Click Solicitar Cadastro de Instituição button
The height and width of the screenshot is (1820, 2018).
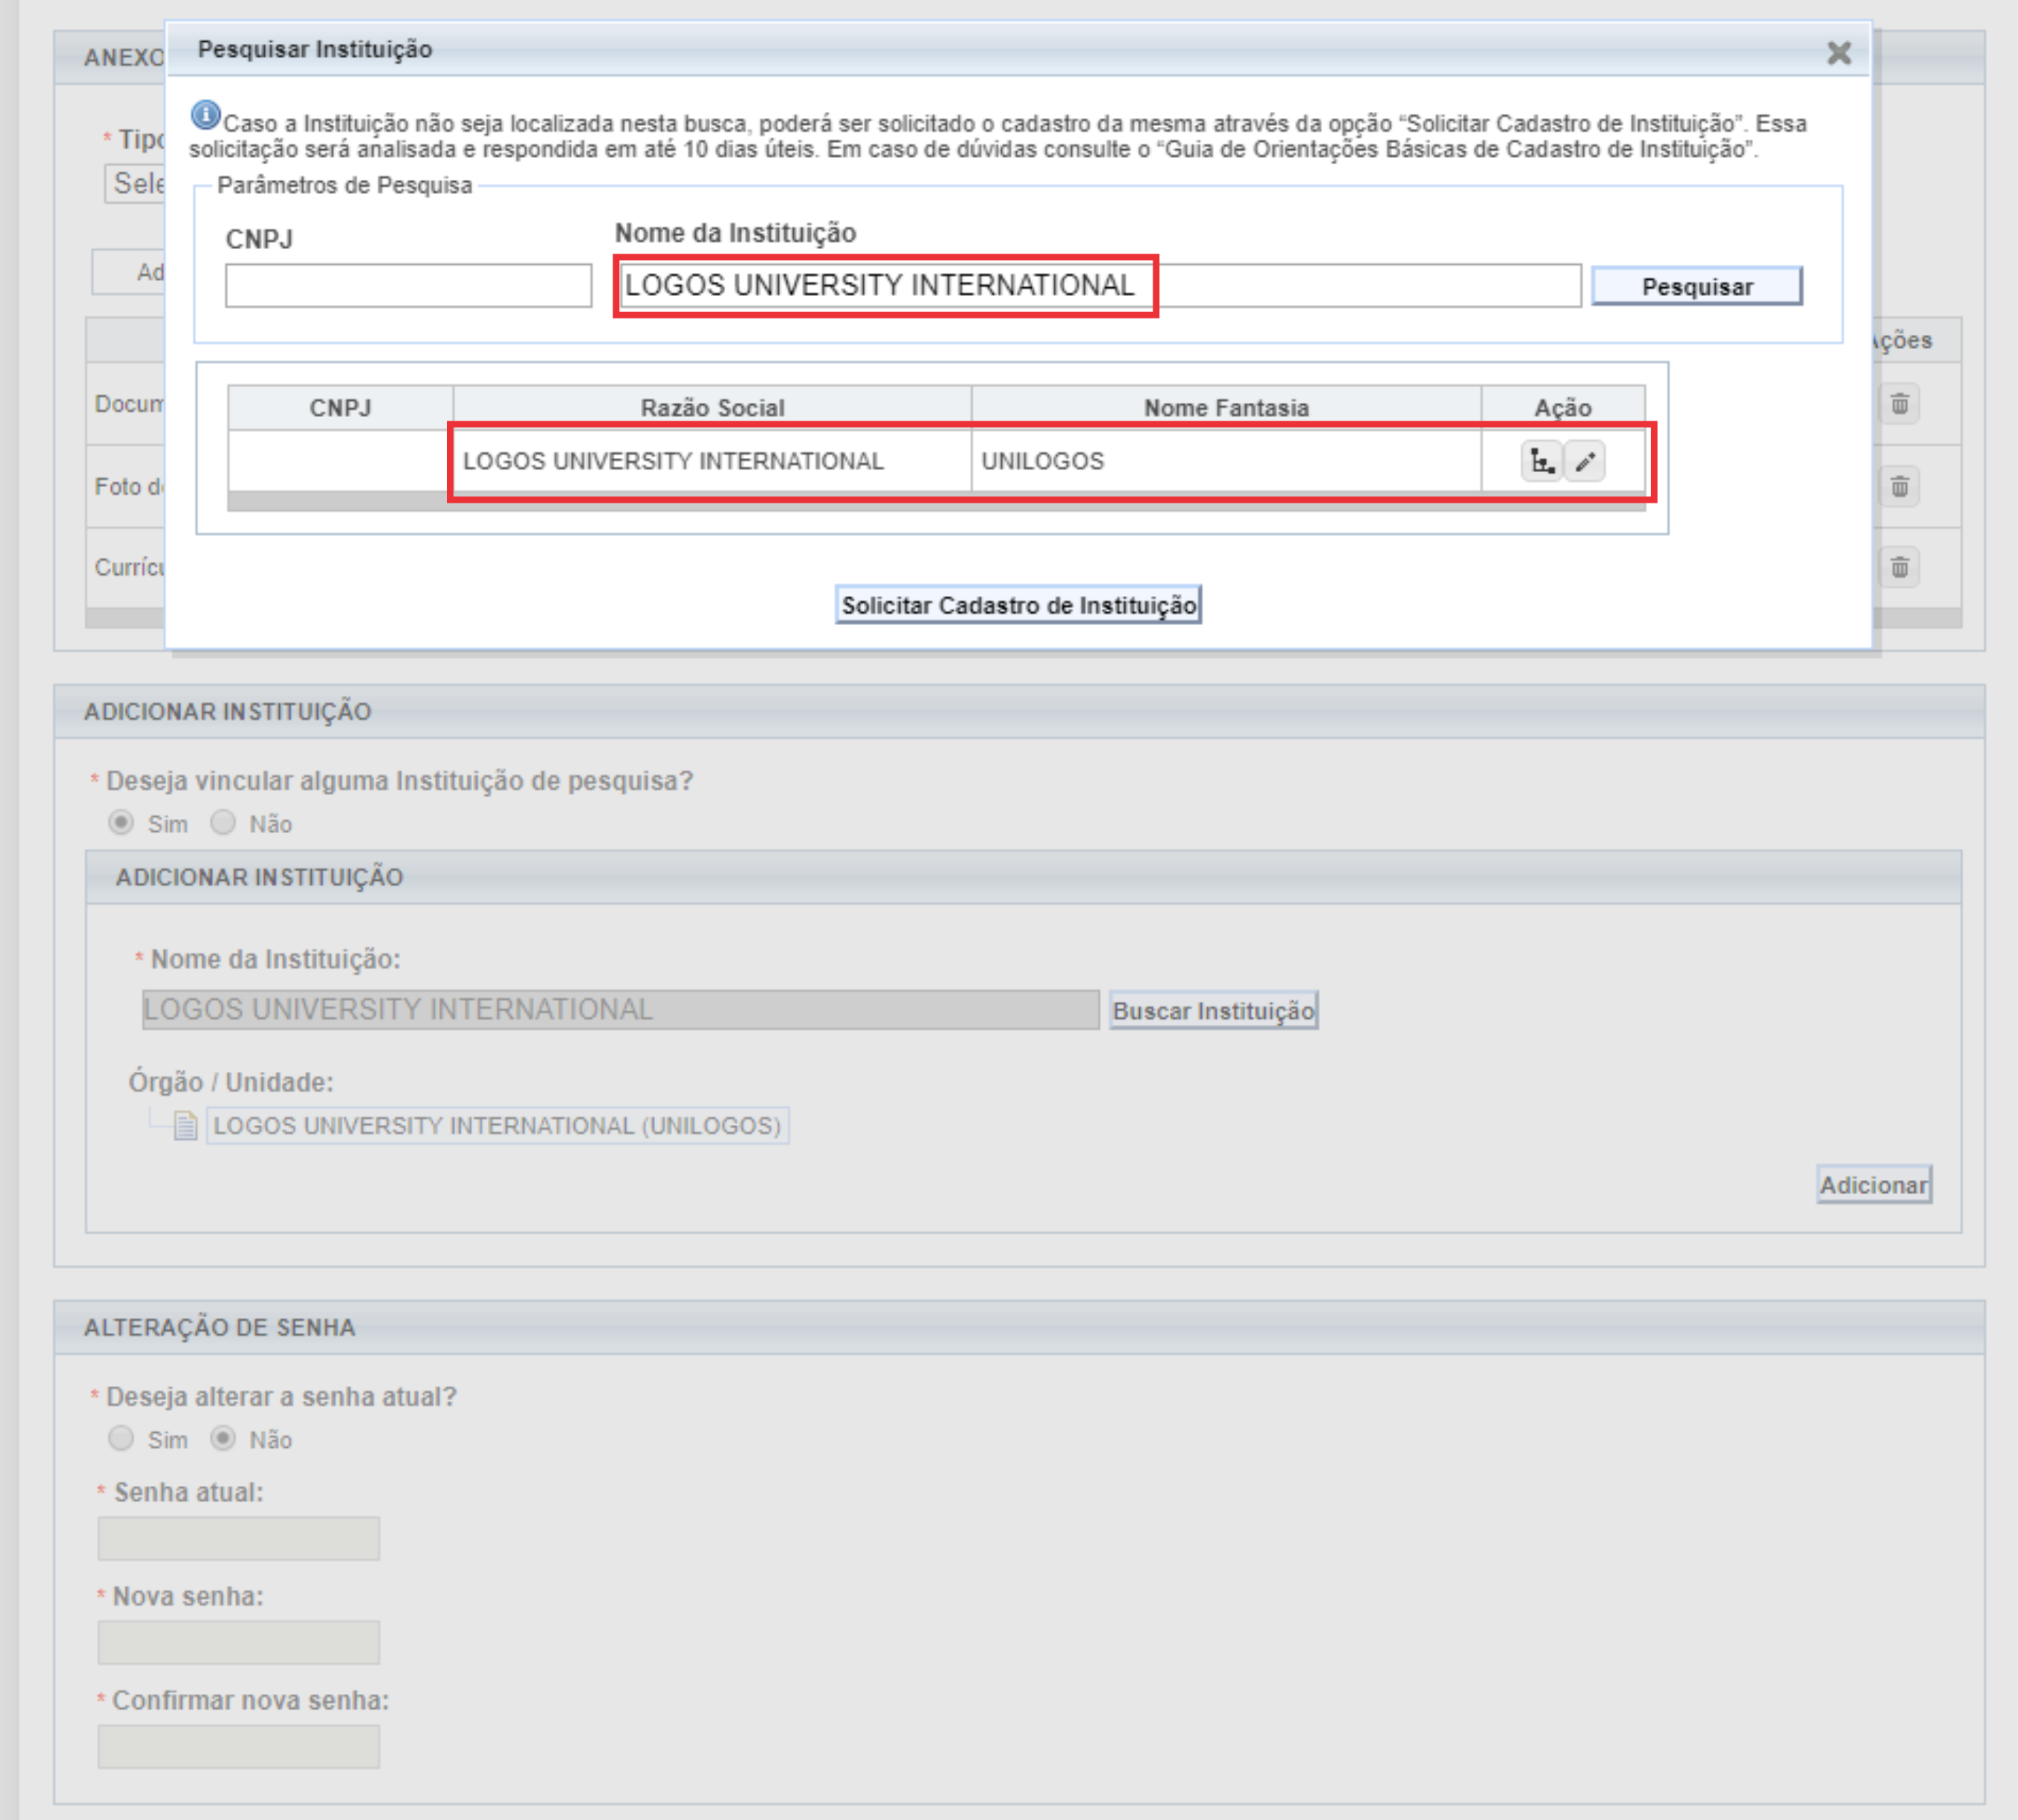pos(1018,605)
